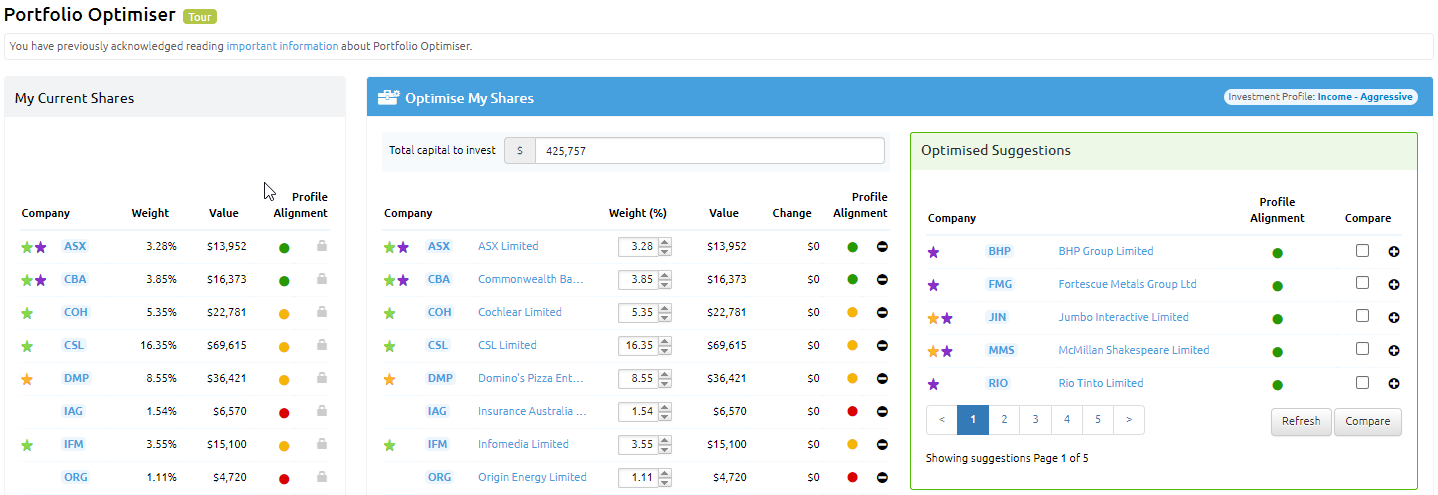The width and height of the screenshot is (1438, 495).
Task: Go to suggestions page 4
Action: pos(1066,420)
